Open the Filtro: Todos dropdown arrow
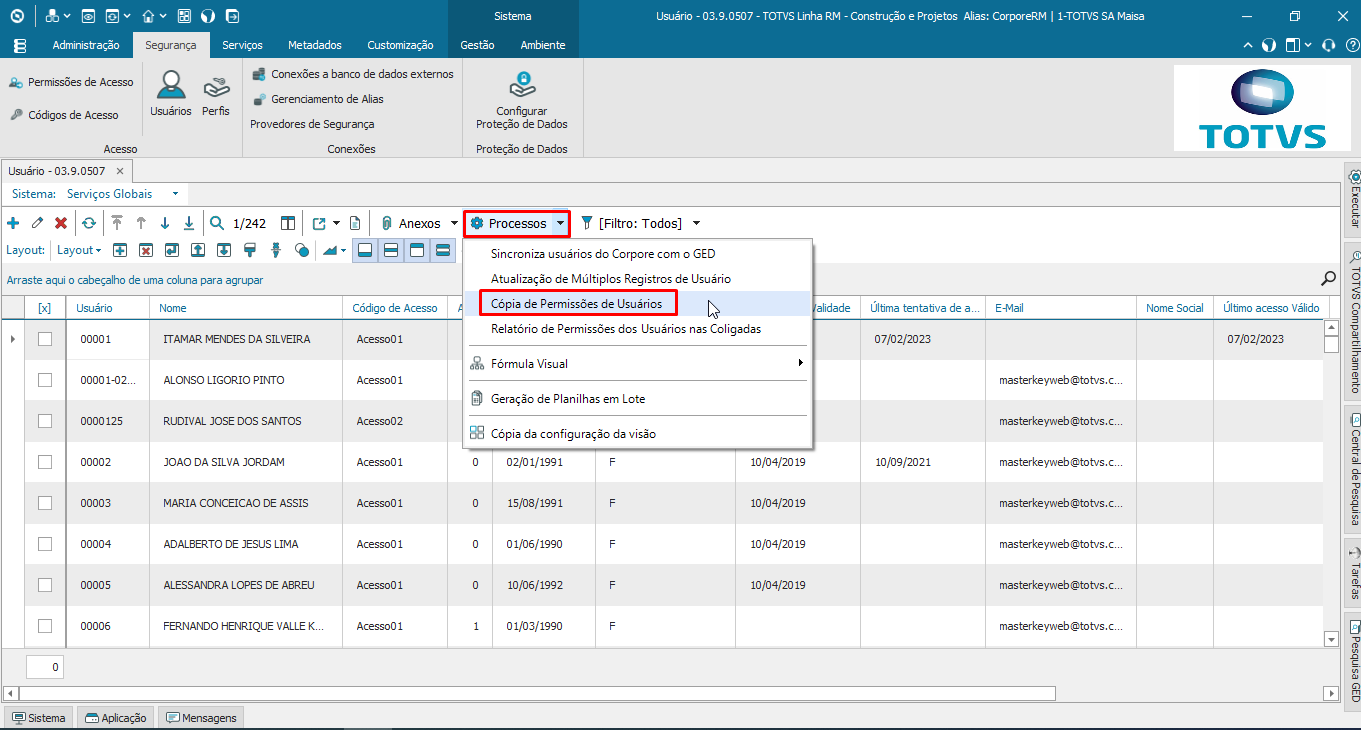Screen dimensions: 1361x730 point(696,223)
